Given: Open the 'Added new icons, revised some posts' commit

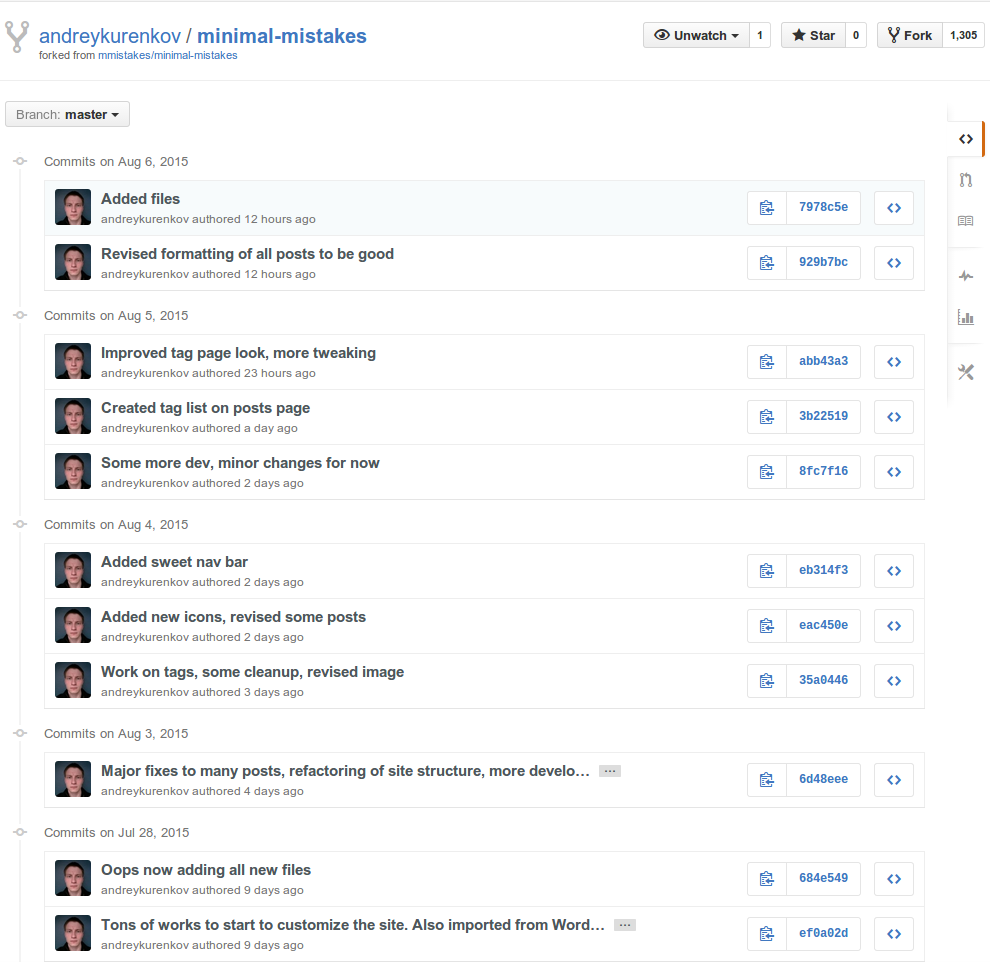Looking at the screenshot, I should (234, 617).
